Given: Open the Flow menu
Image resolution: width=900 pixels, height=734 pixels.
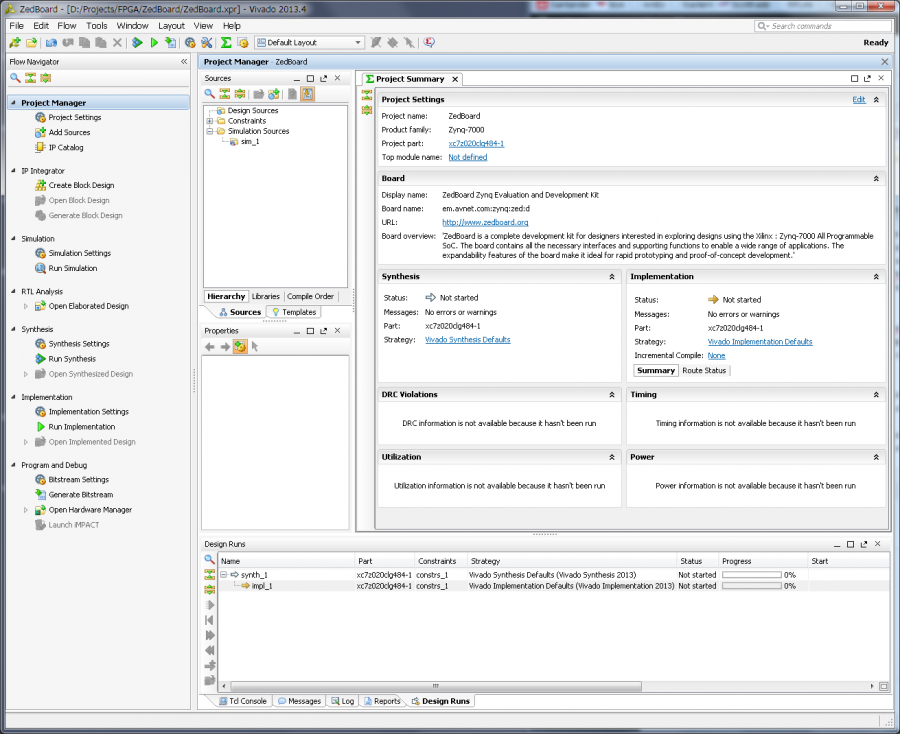Looking at the screenshot, I should (x=67, y=26).
